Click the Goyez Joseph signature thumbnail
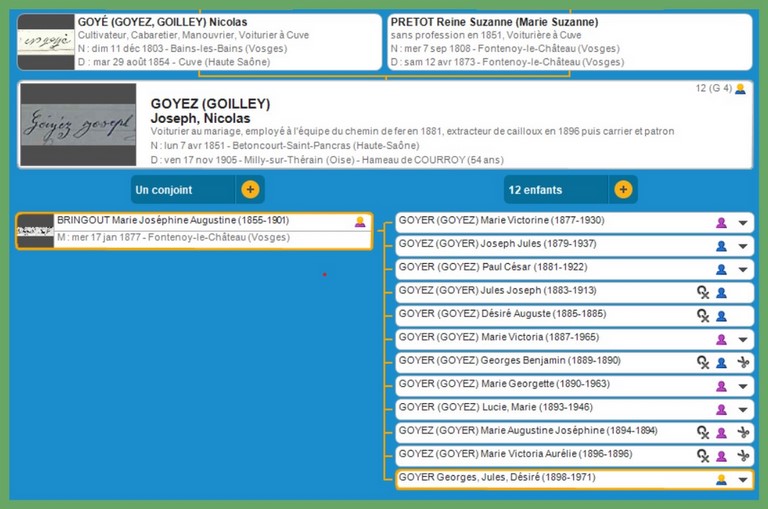Image resolution: width=768 pixels, height=509 pixels. 78,124
